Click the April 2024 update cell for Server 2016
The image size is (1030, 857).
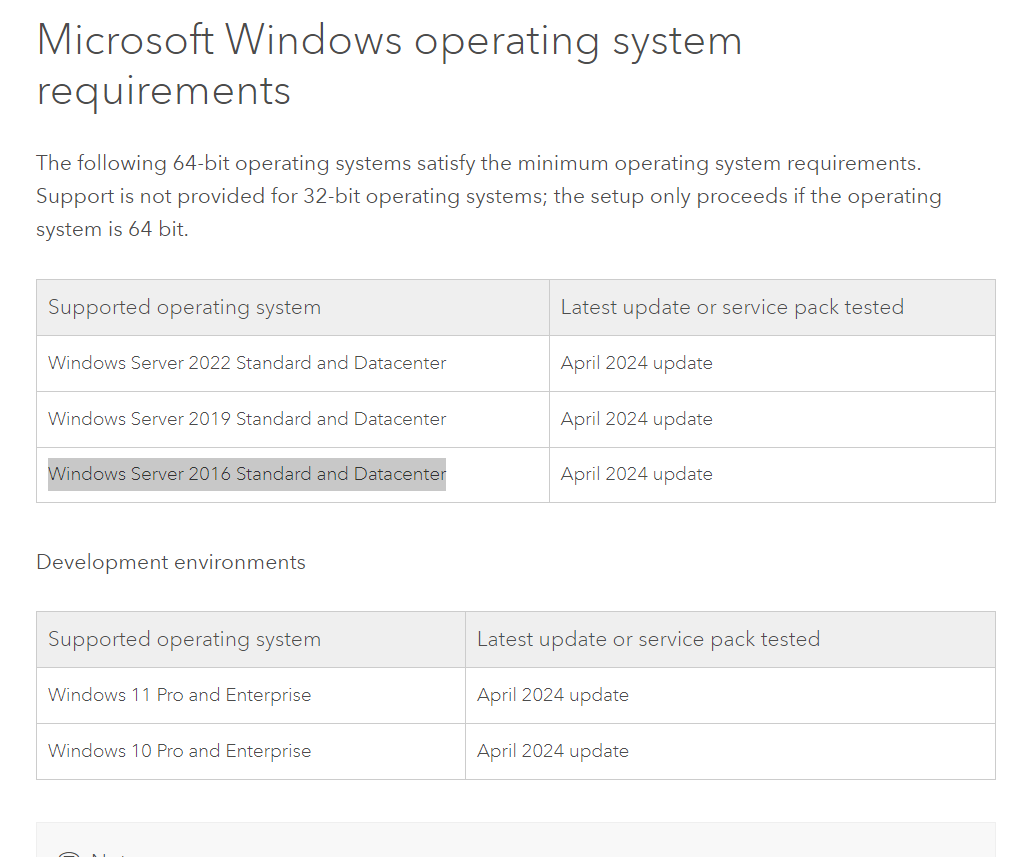[x=637, y=474]
